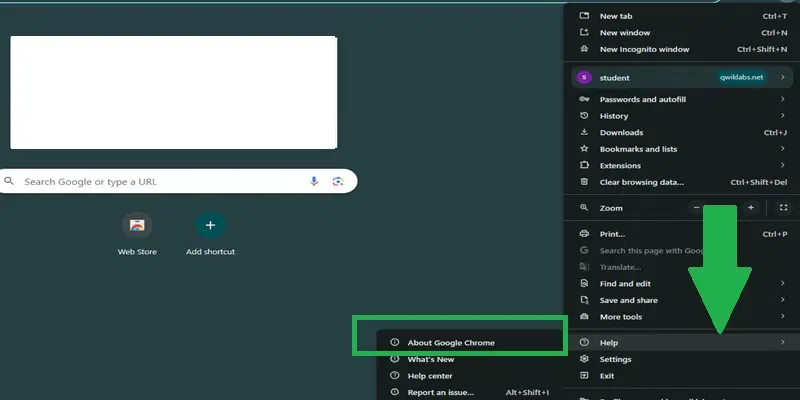Expand Bookmarks and lists submenu arrow

[783, 149]
